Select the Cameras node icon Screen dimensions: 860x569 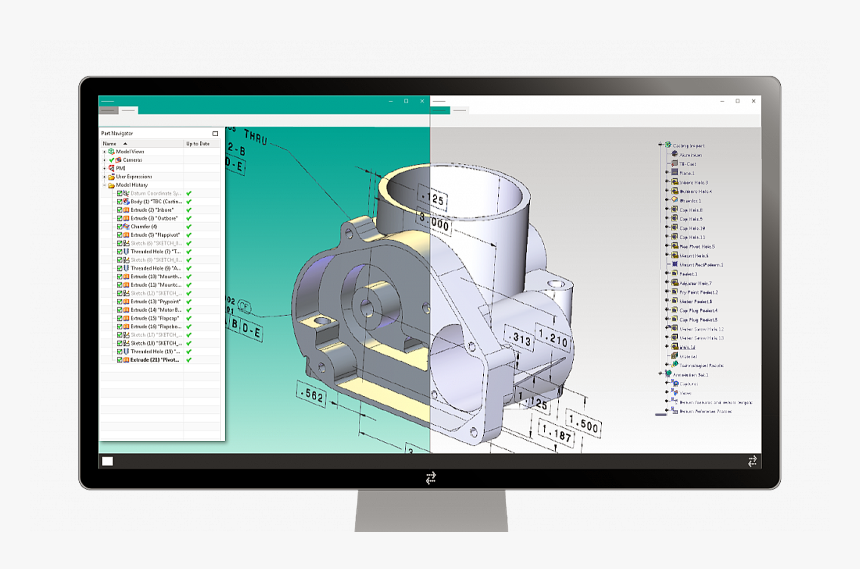118,160
